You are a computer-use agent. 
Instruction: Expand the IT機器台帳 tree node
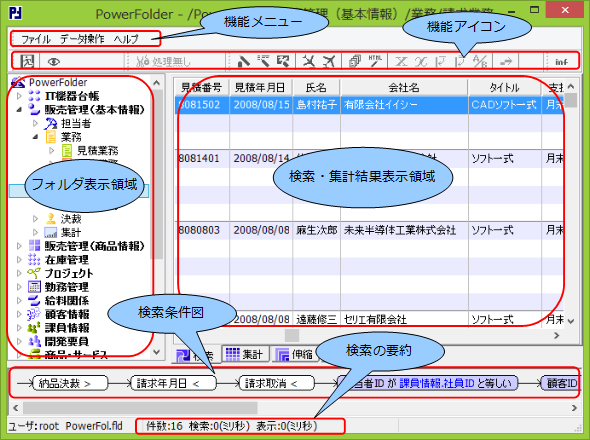click(19, 96)
